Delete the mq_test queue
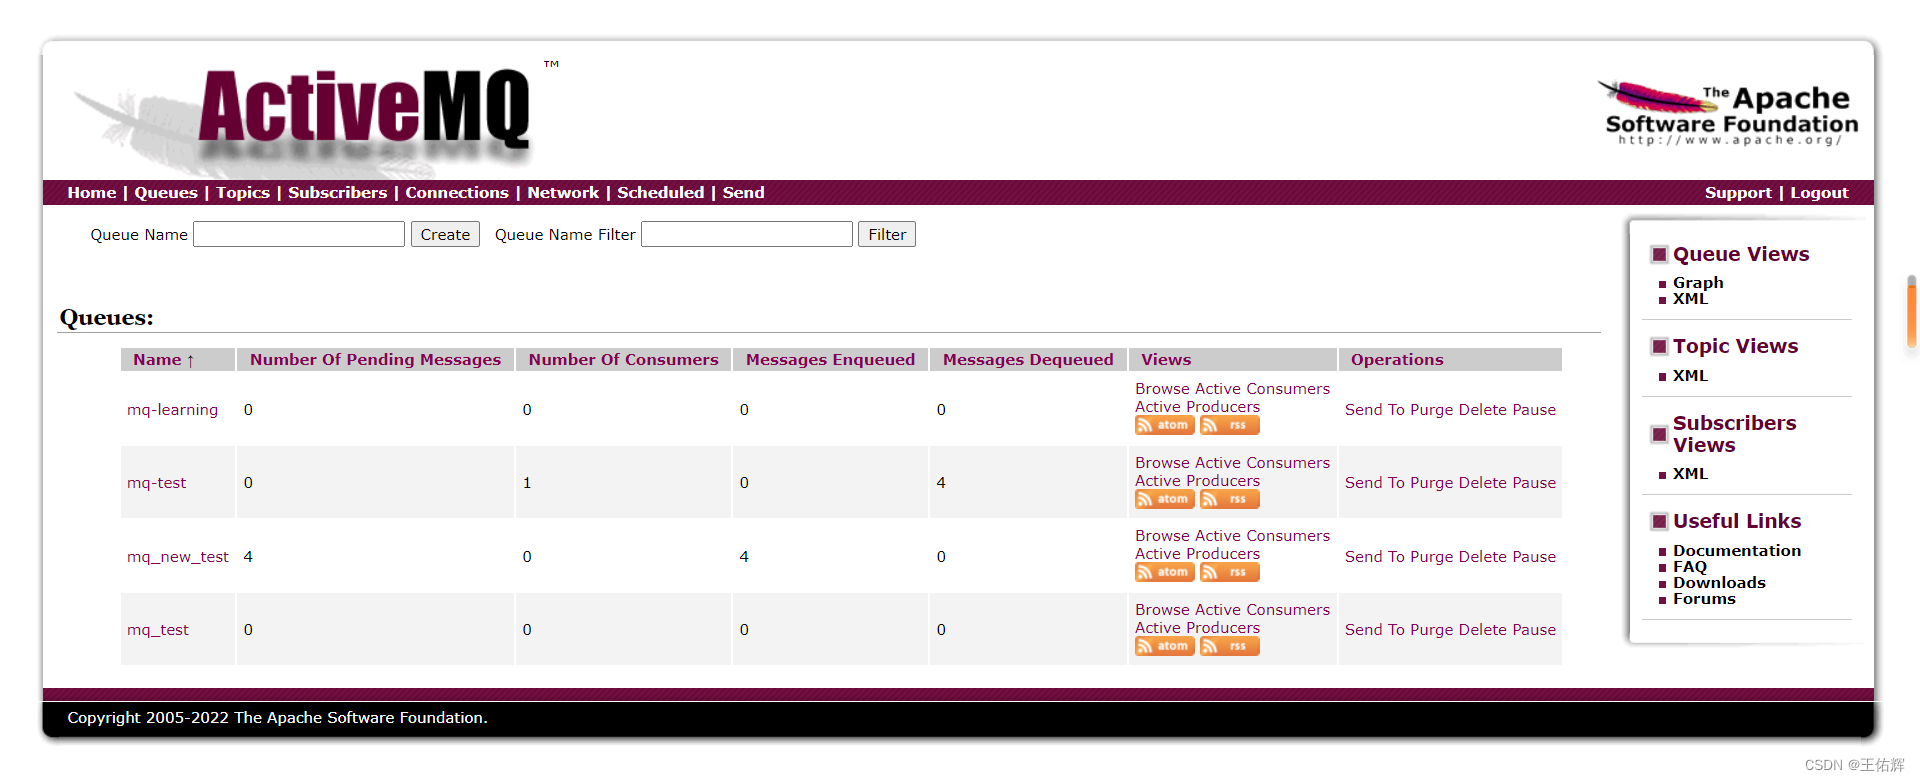The width and height of the screenshot is (1920, 781). [1482, 630]
